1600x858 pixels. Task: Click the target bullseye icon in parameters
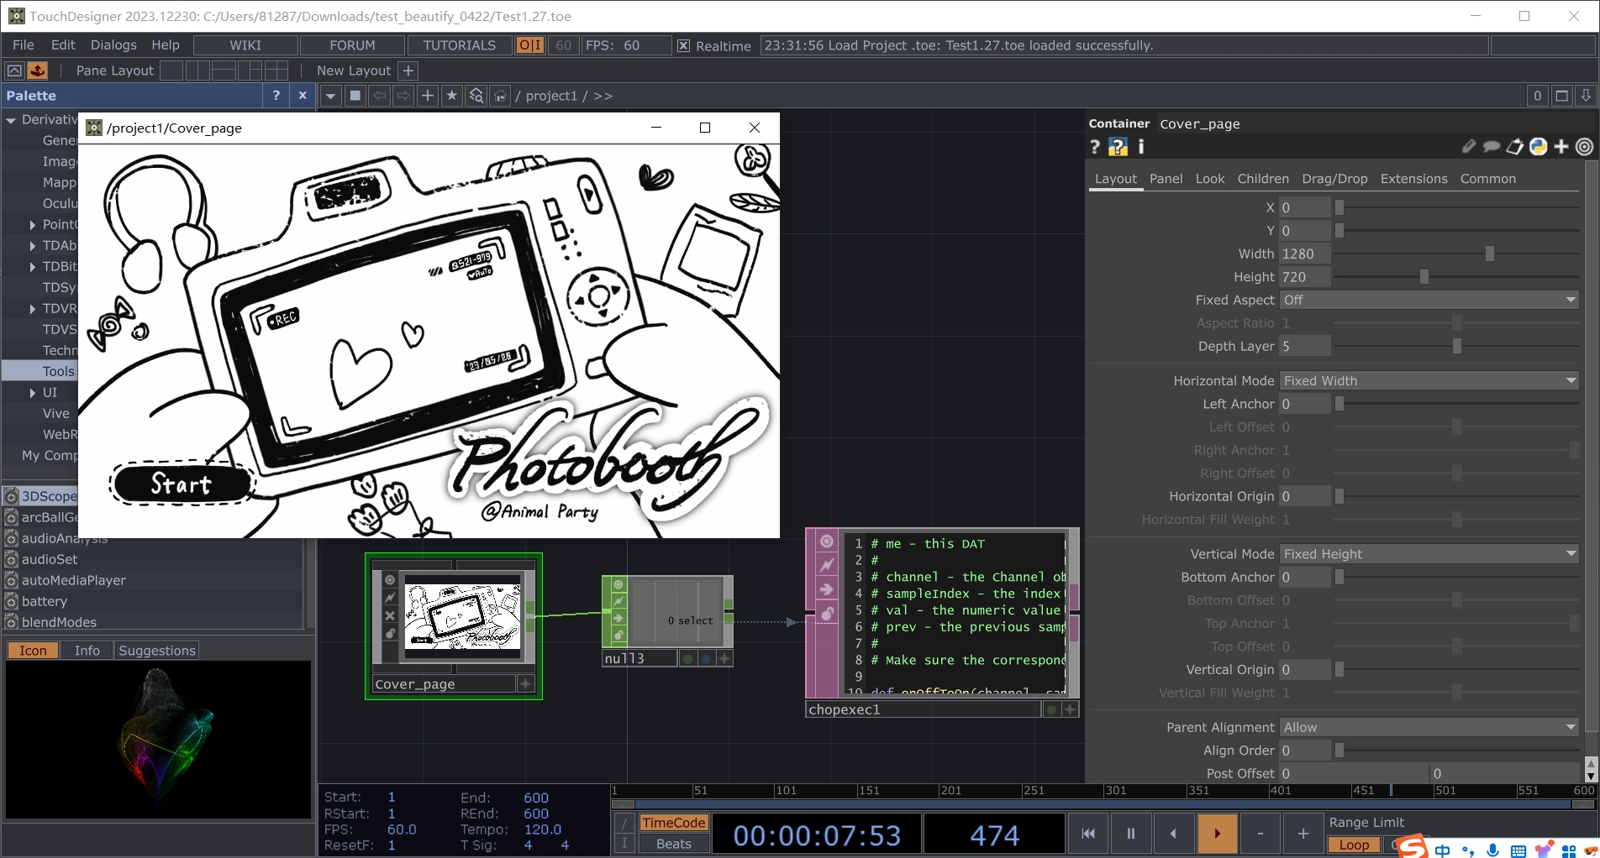(1584, 147)
